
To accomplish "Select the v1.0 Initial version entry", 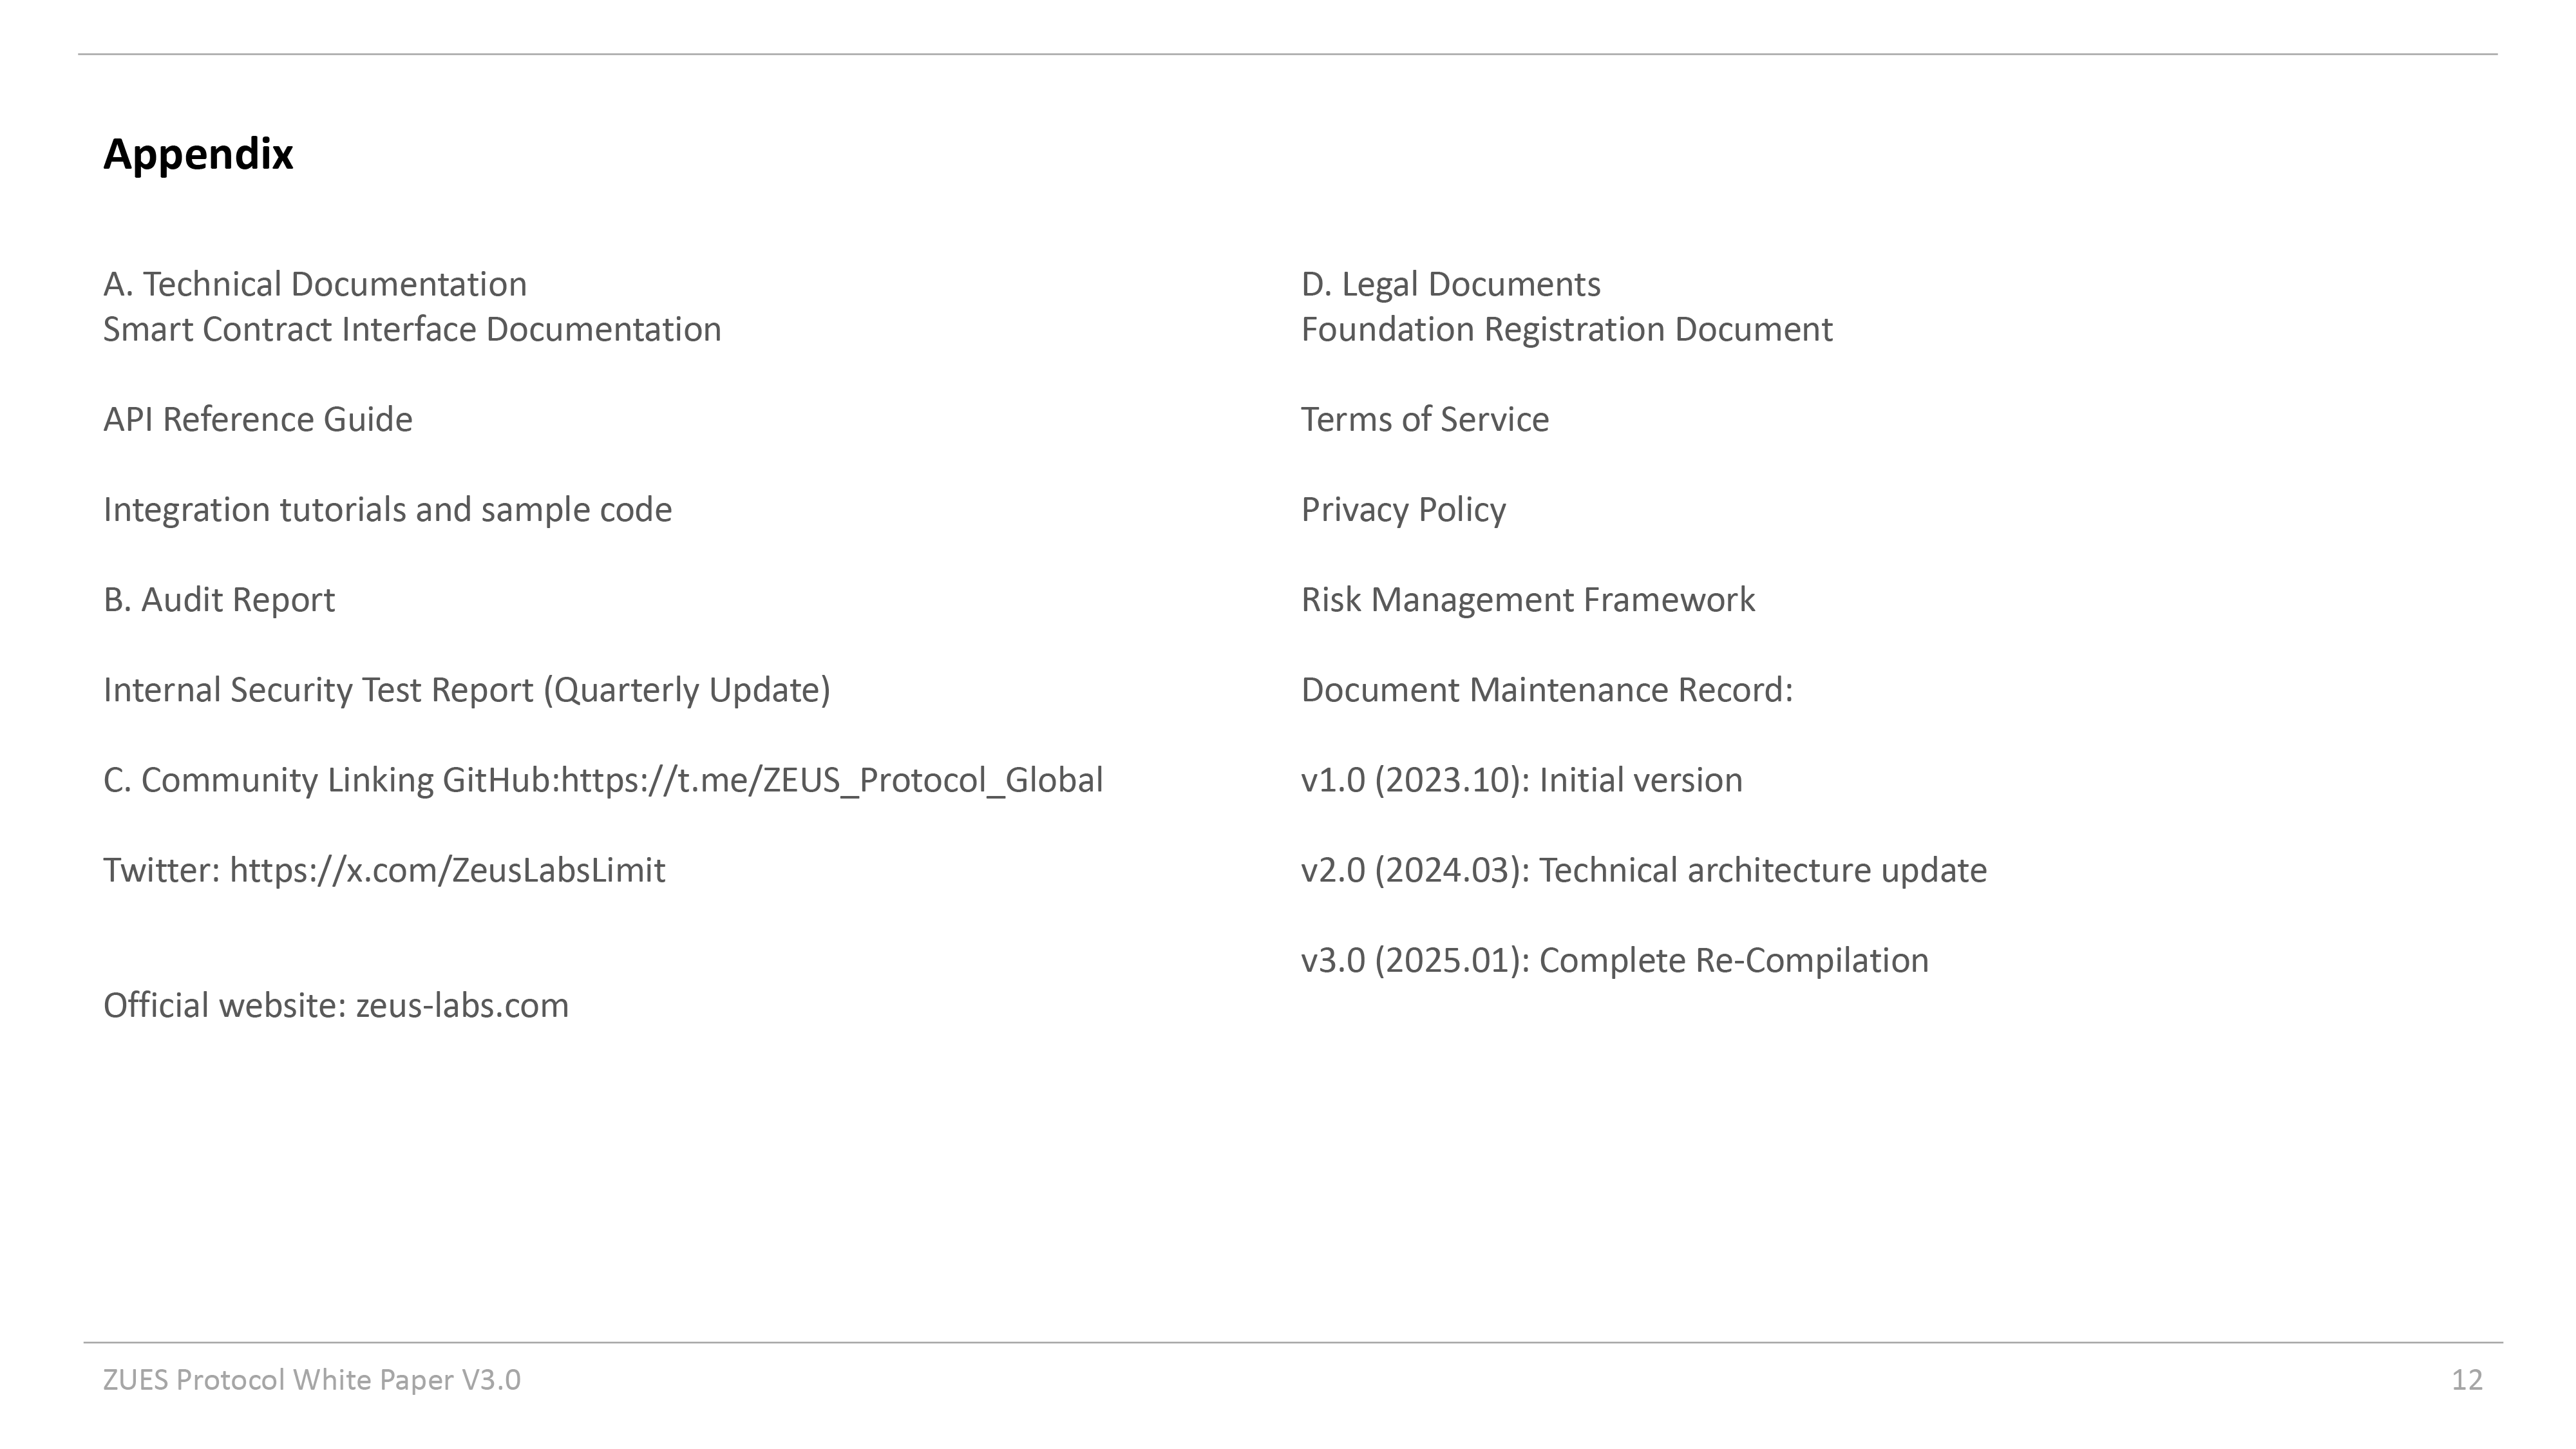I will coord(1521,780).
